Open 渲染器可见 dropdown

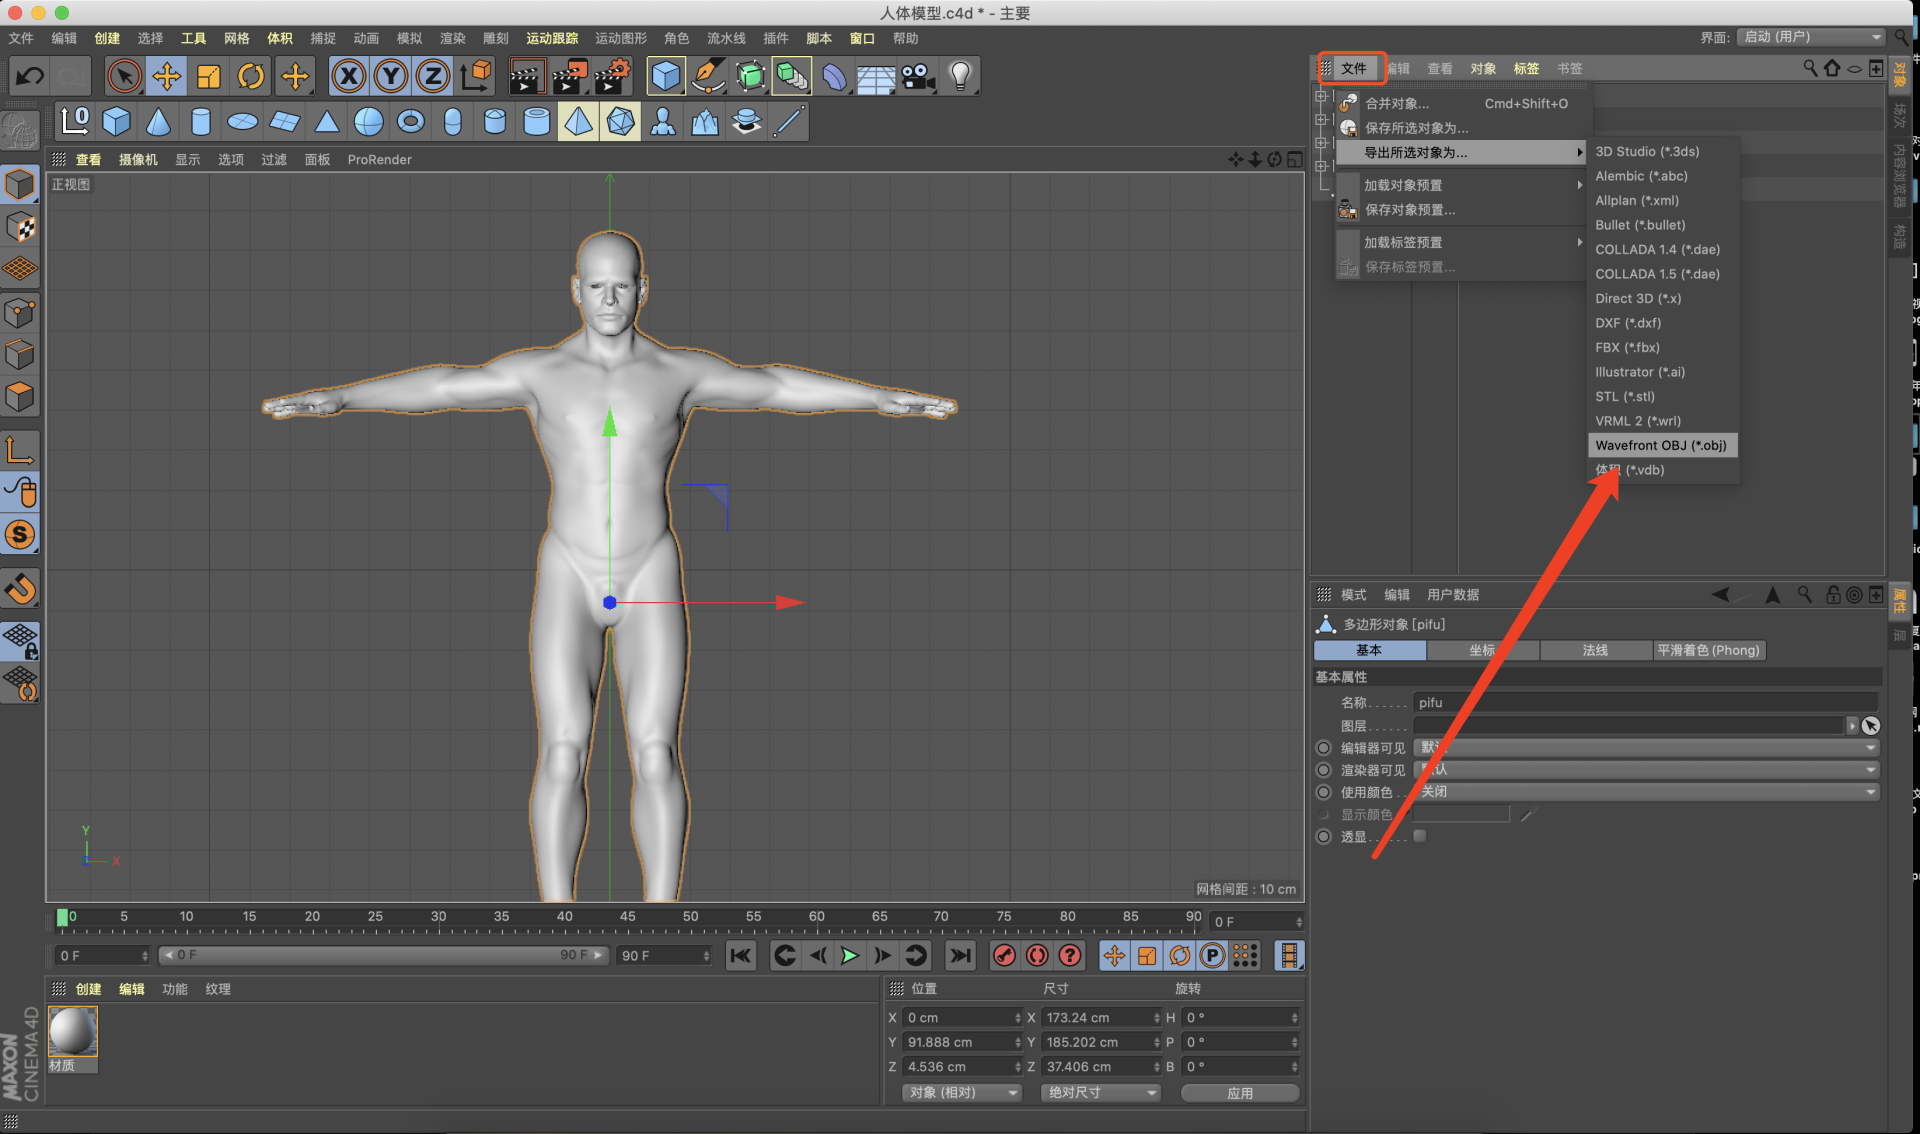pos(1646,770)
